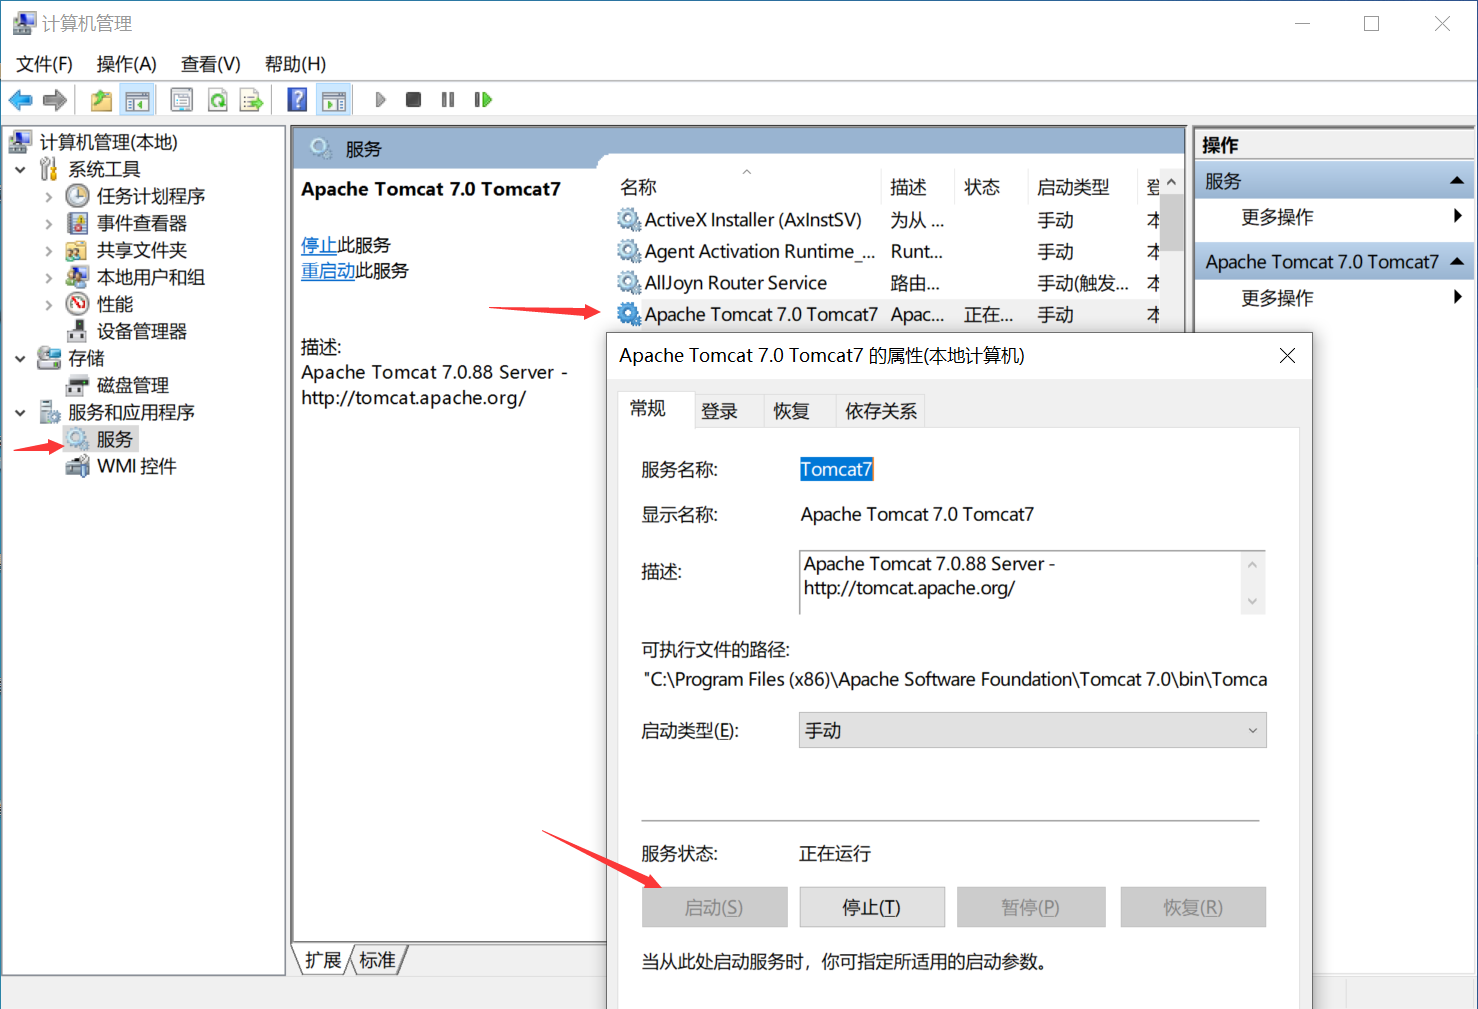Screen dimensions: 1478x1009
Task: Click the Start Service play icon
Action: (380, 100)
